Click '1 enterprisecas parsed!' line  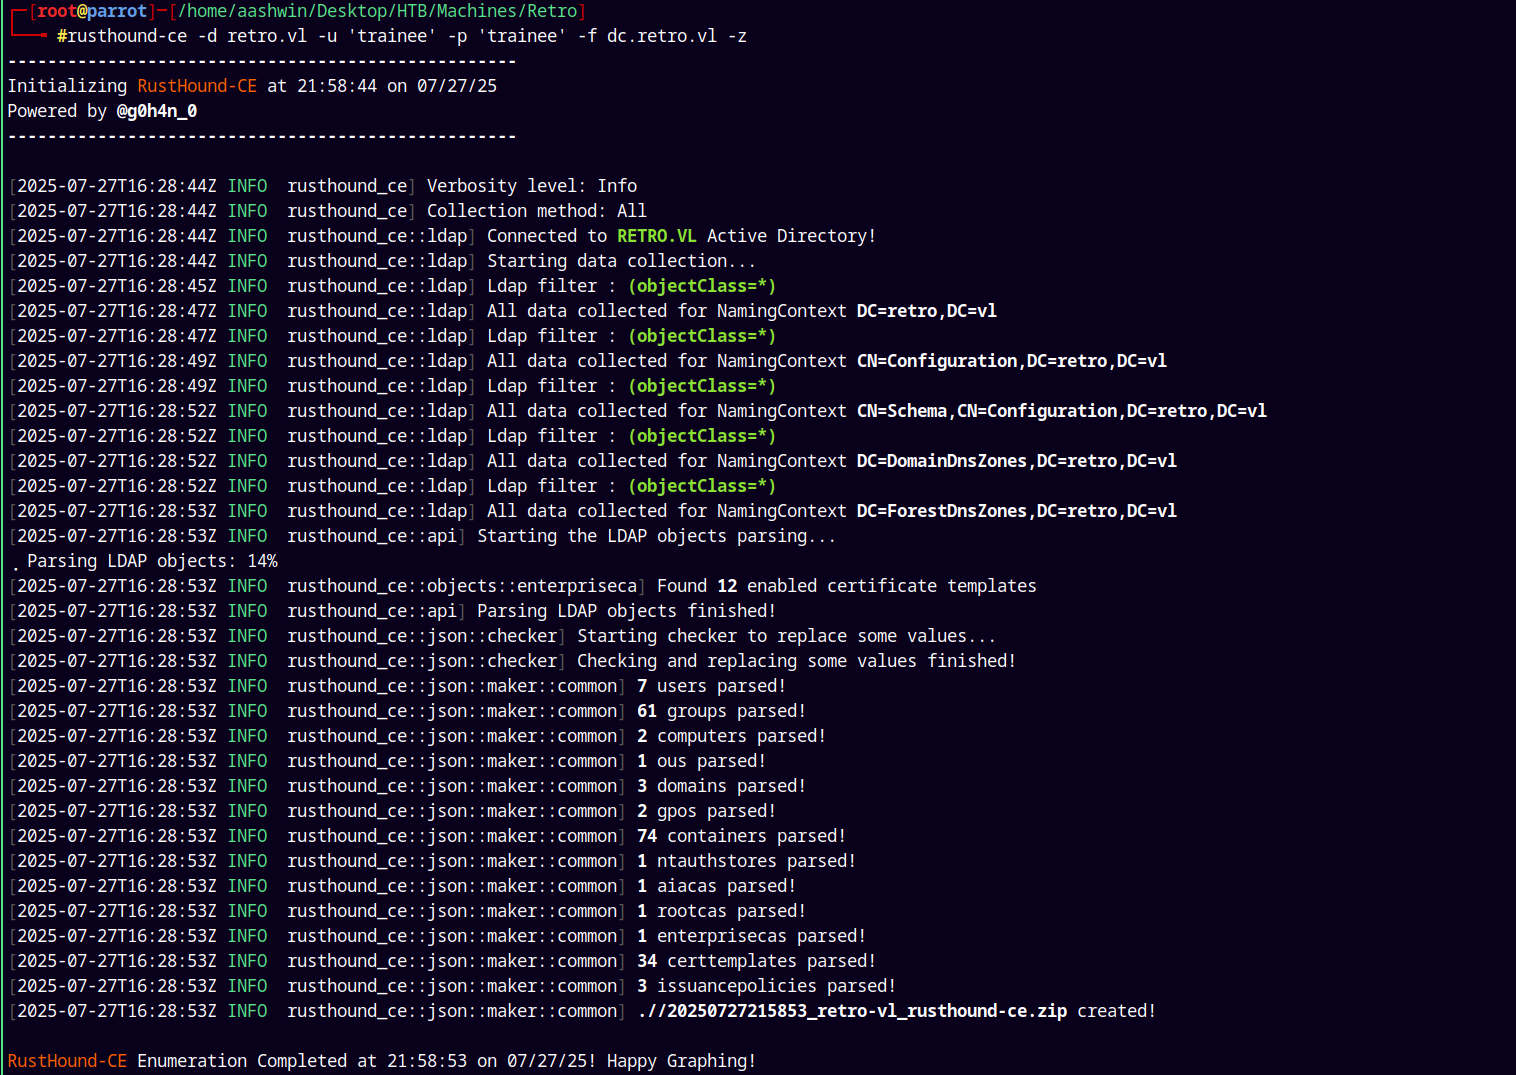pyautogui.click(x=752, y=936)
